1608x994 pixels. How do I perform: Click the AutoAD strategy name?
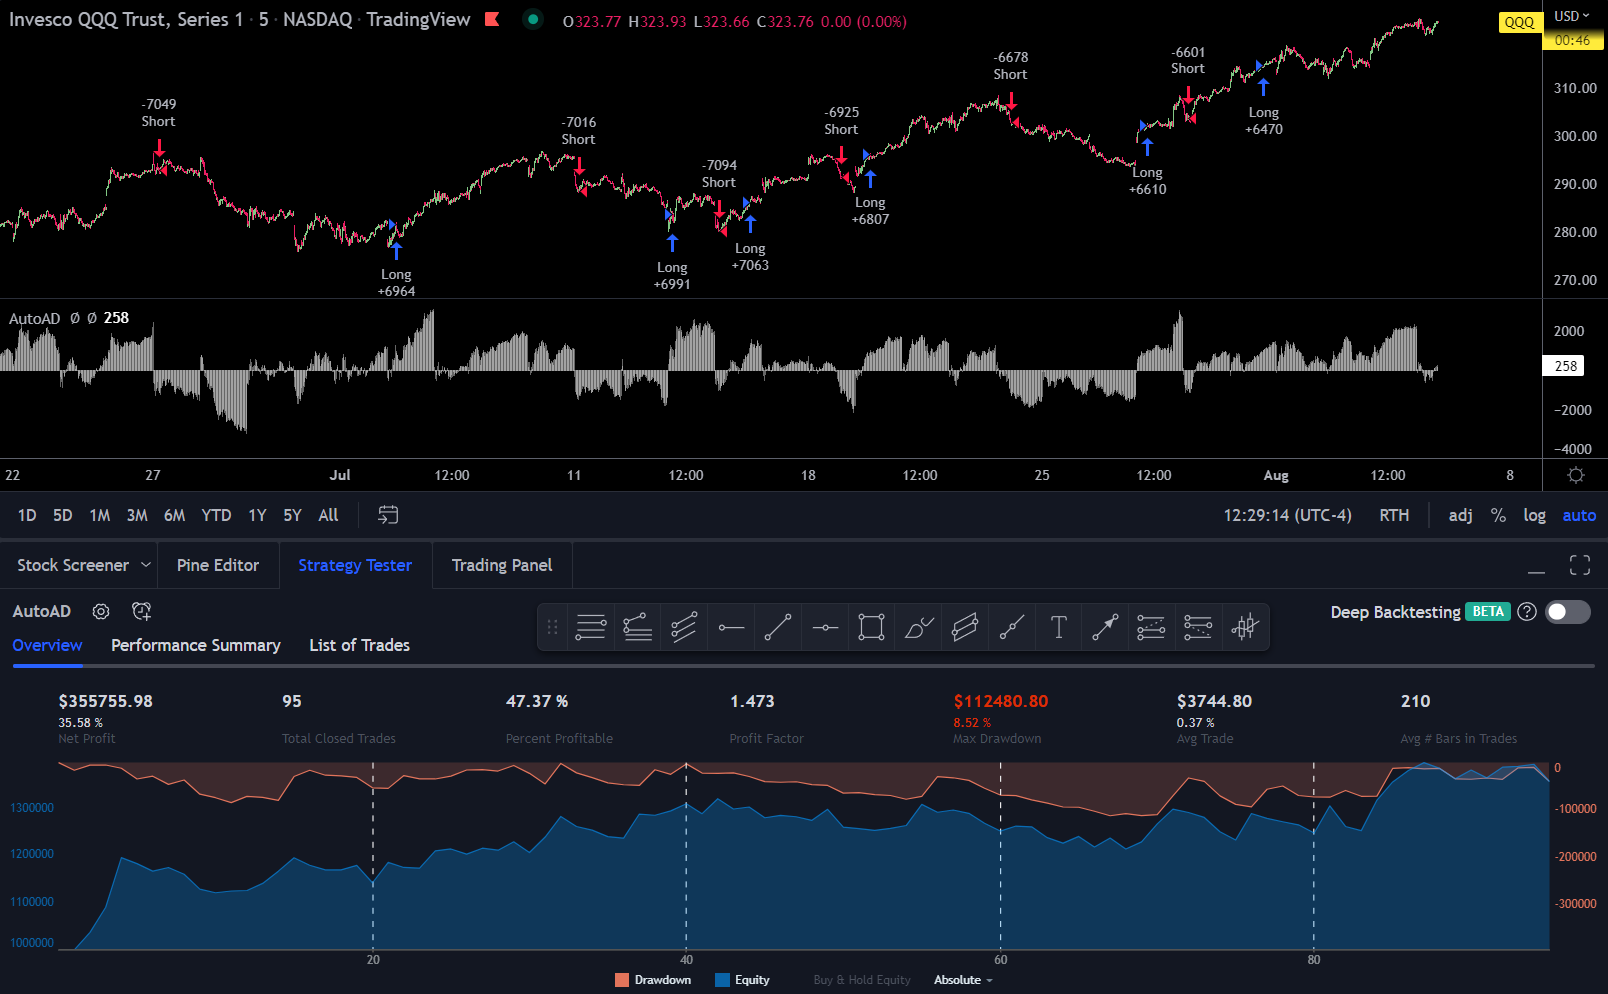point(42,611)
